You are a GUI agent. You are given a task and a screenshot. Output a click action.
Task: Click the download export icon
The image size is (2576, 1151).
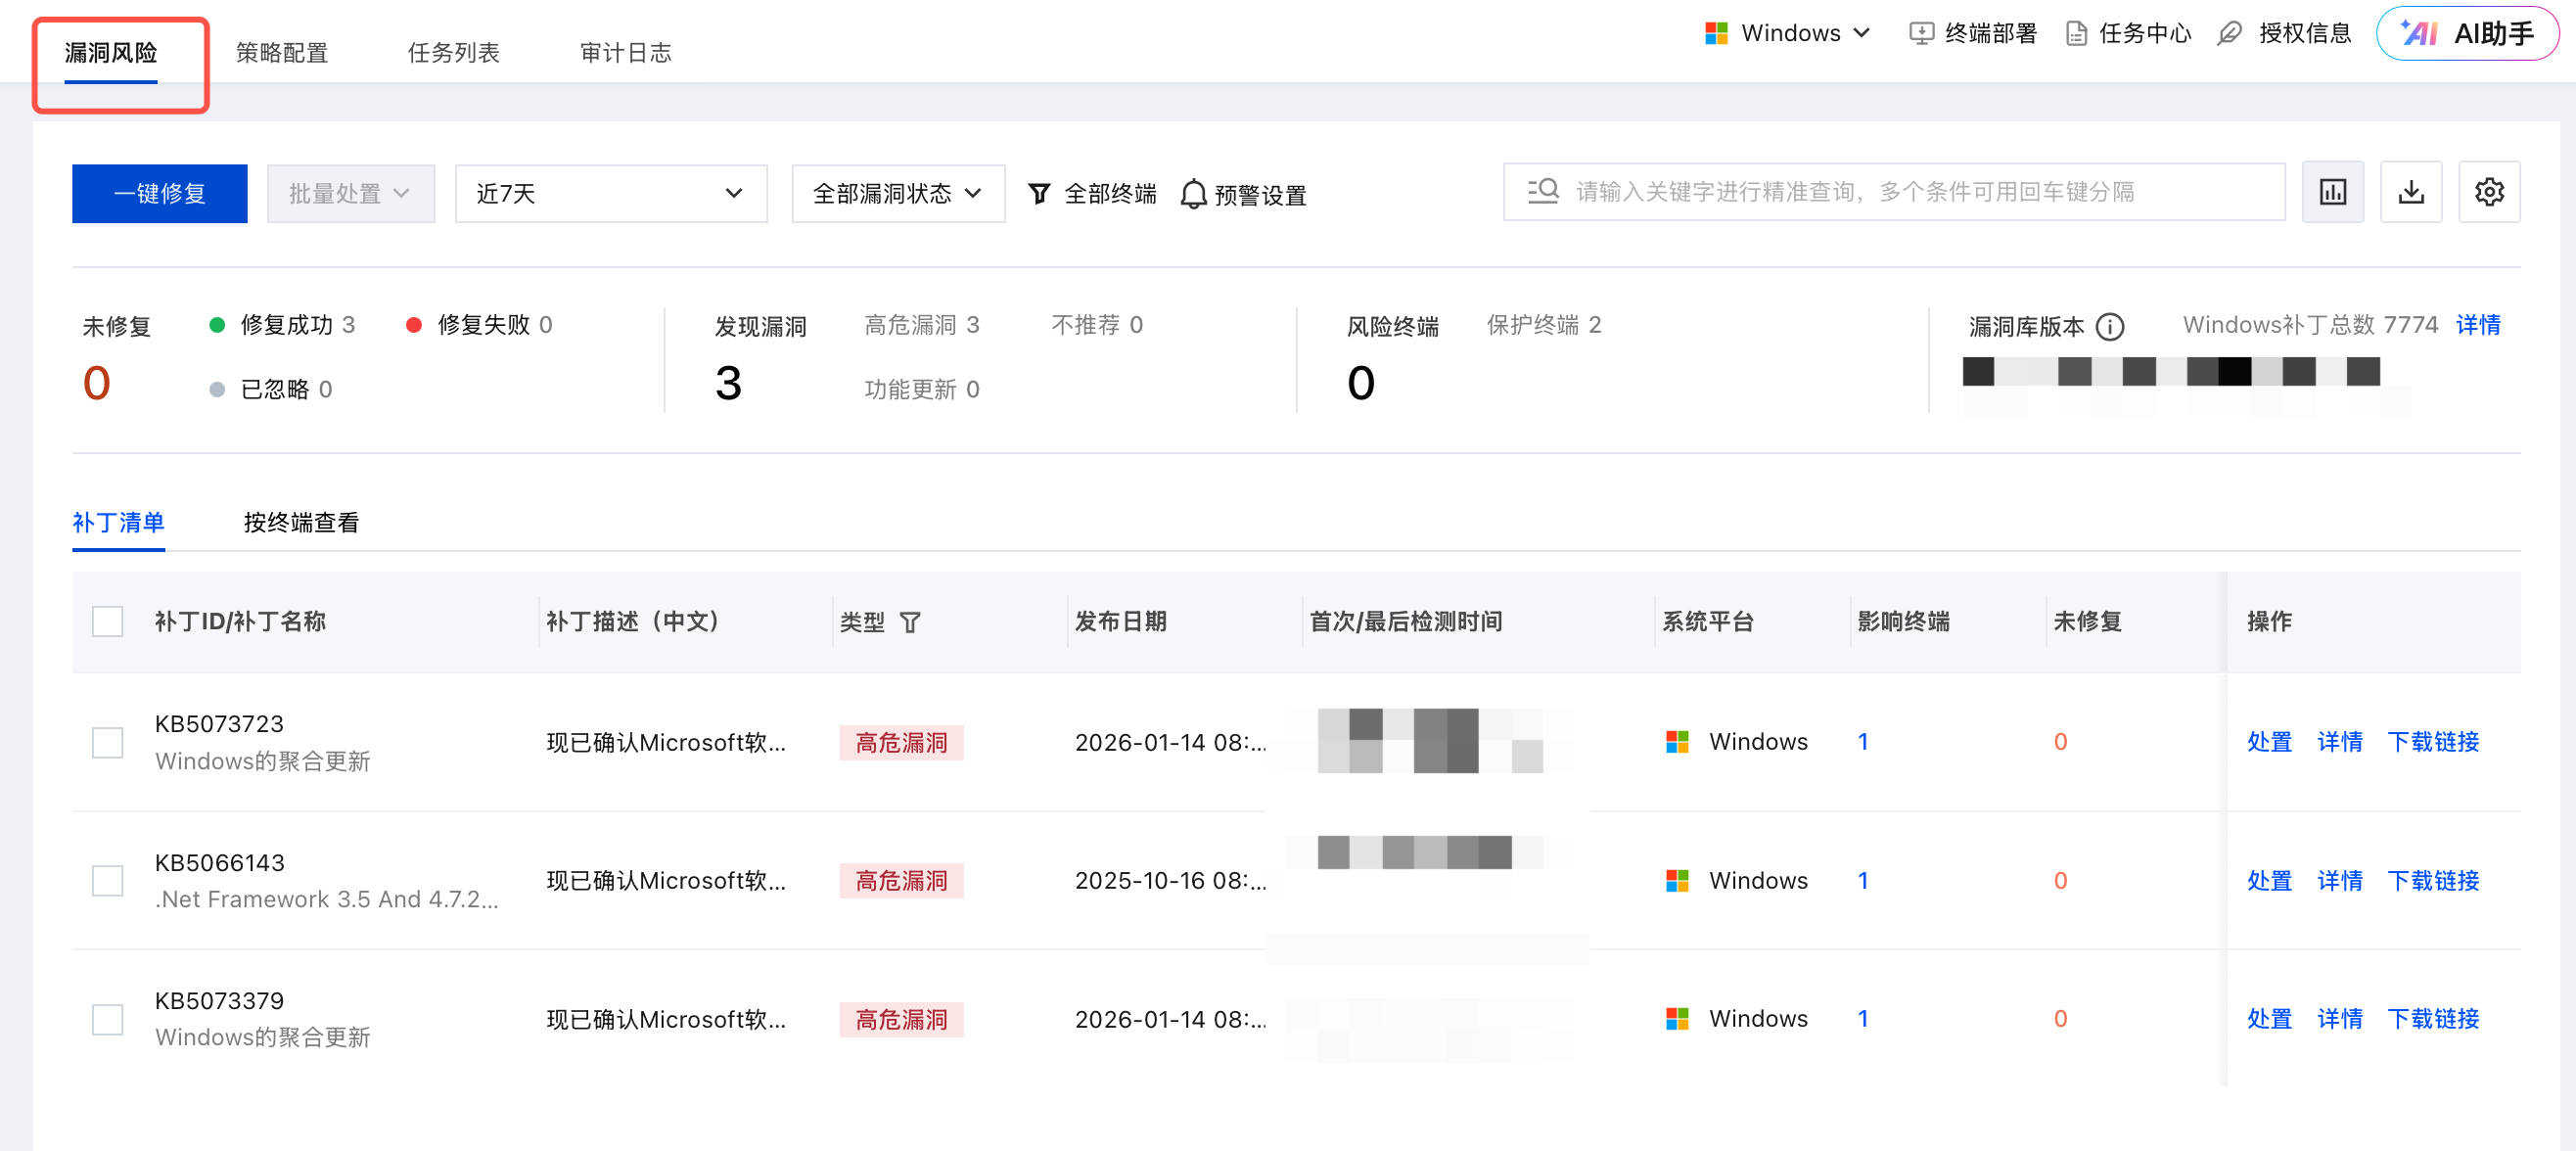(2410, 192)
